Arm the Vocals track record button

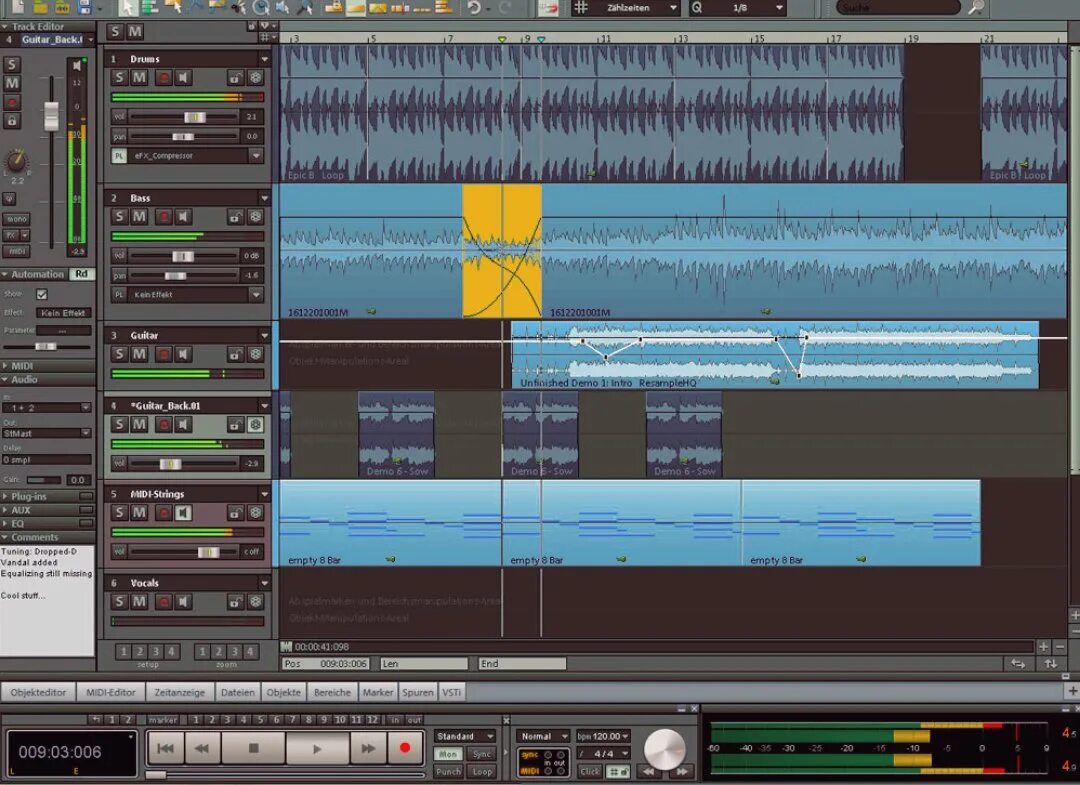(163, 602)
